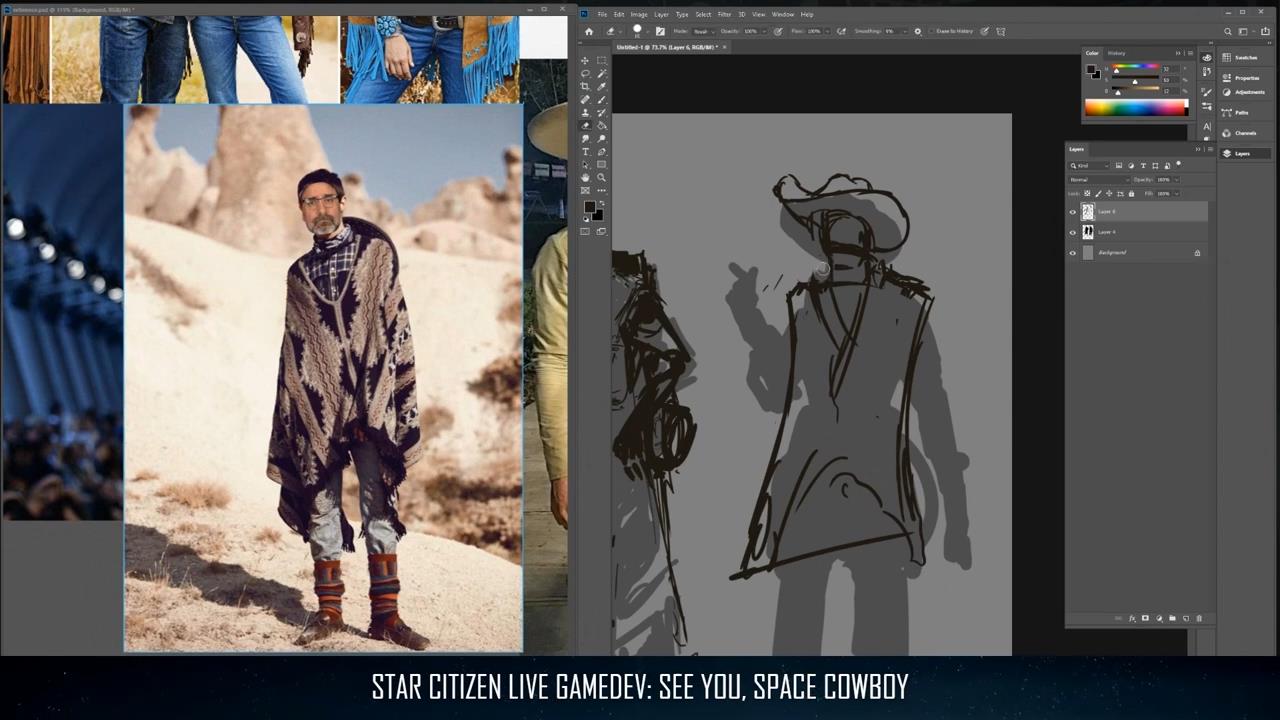The image size is (1280, 720).
Task: Select the Move tool
Action: (x=586, y=61)
